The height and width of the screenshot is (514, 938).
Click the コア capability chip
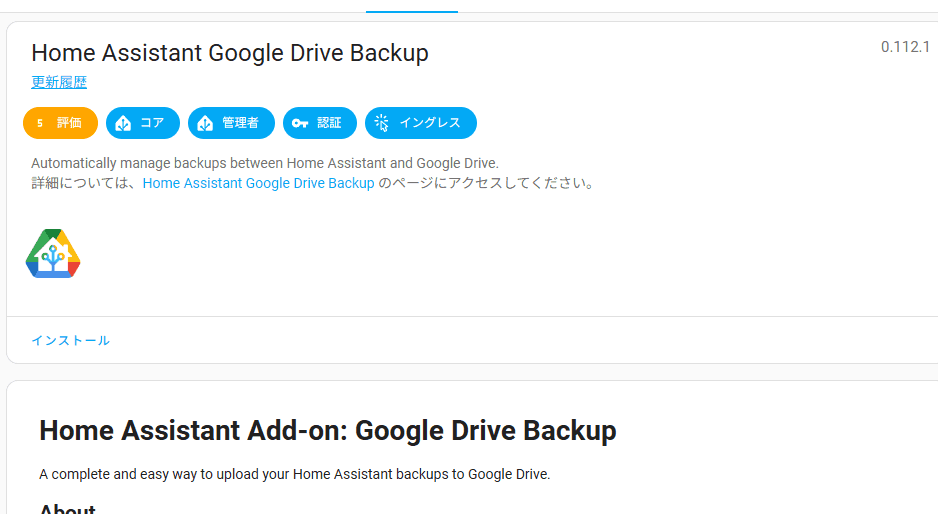[143, 123]
